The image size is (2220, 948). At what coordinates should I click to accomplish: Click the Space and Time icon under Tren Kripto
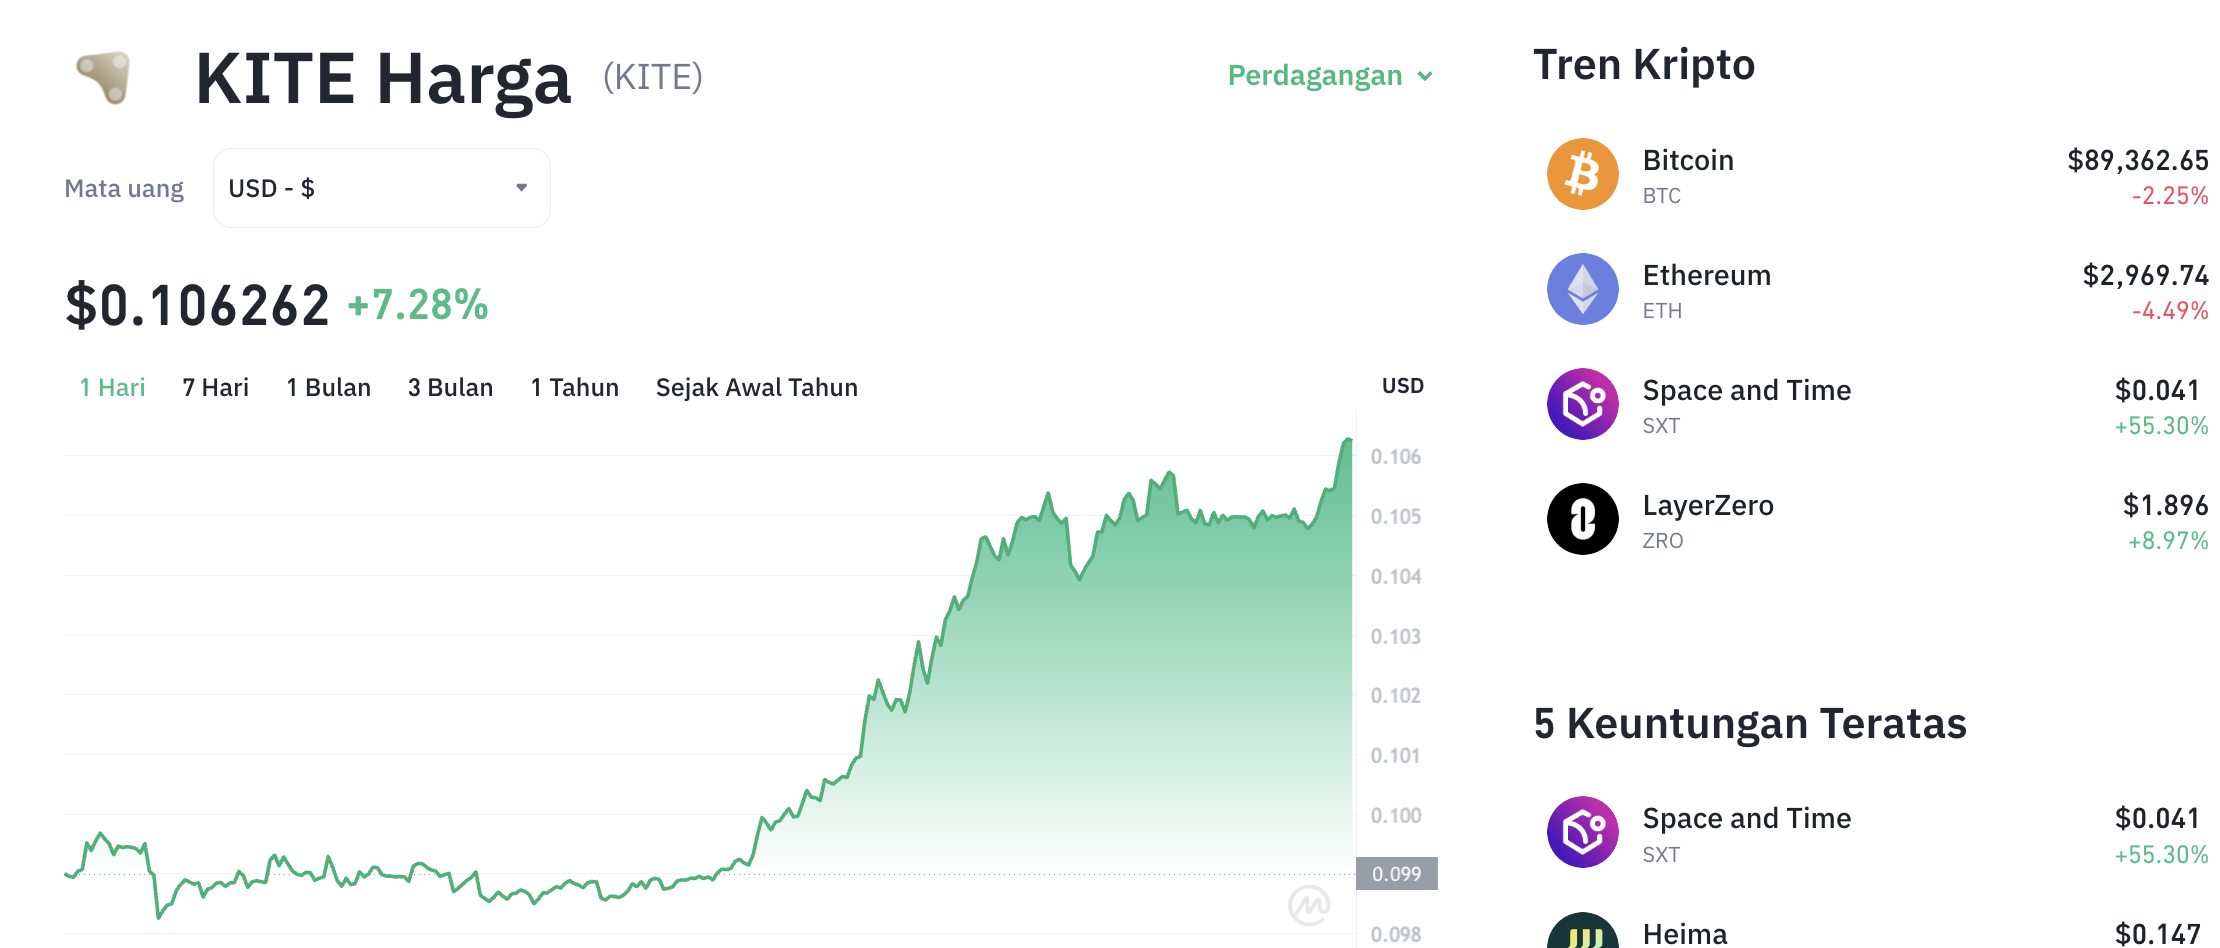[1582, 404]
